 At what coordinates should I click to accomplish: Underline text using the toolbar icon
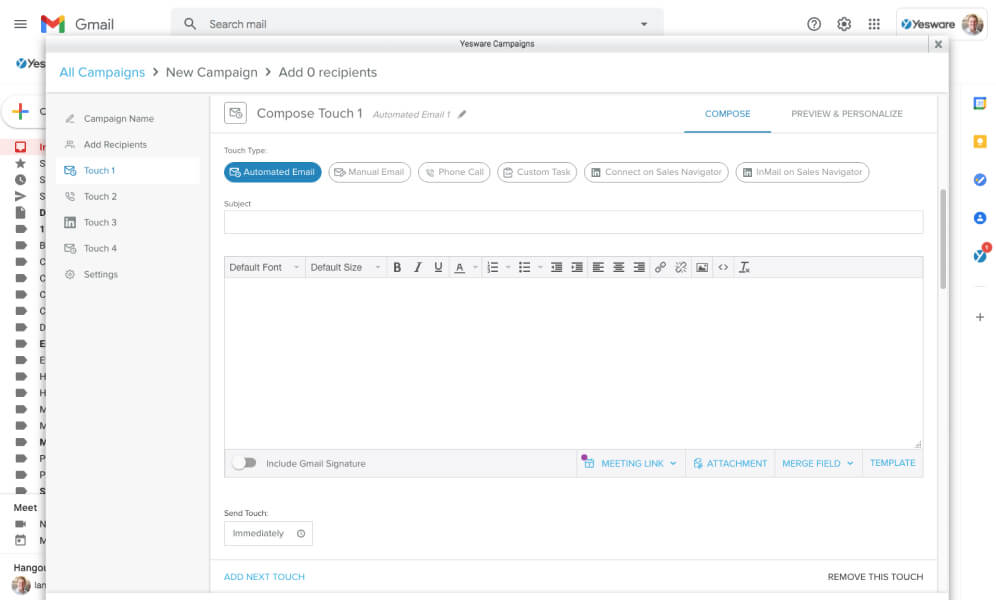[x=438, y=267]
